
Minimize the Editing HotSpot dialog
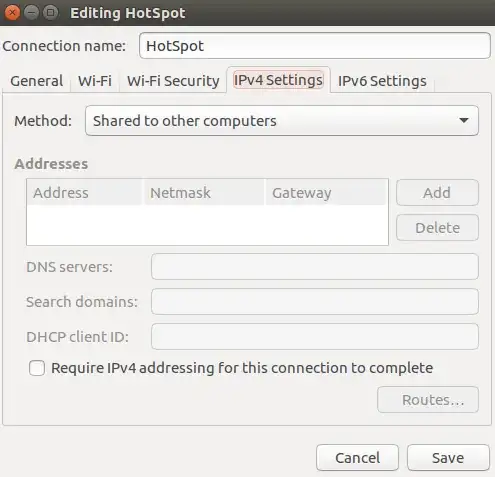coord(31,13)
